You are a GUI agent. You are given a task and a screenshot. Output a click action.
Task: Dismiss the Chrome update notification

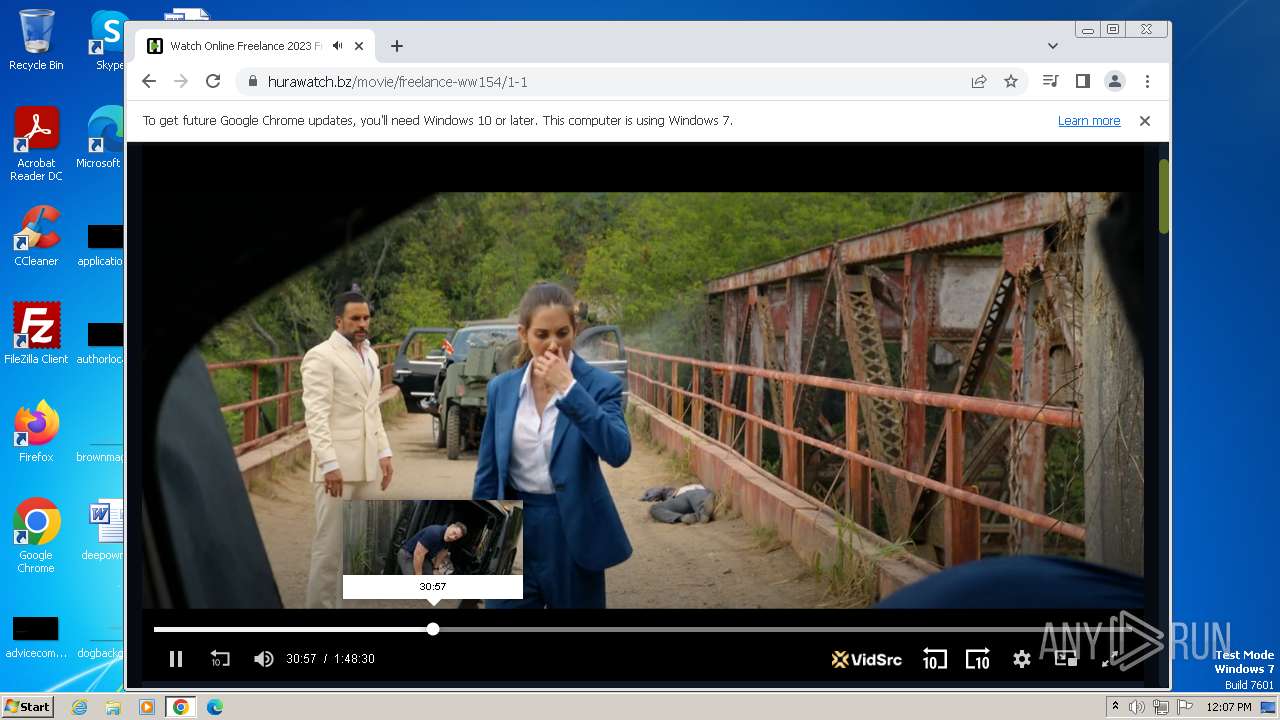coord(1145,121)
